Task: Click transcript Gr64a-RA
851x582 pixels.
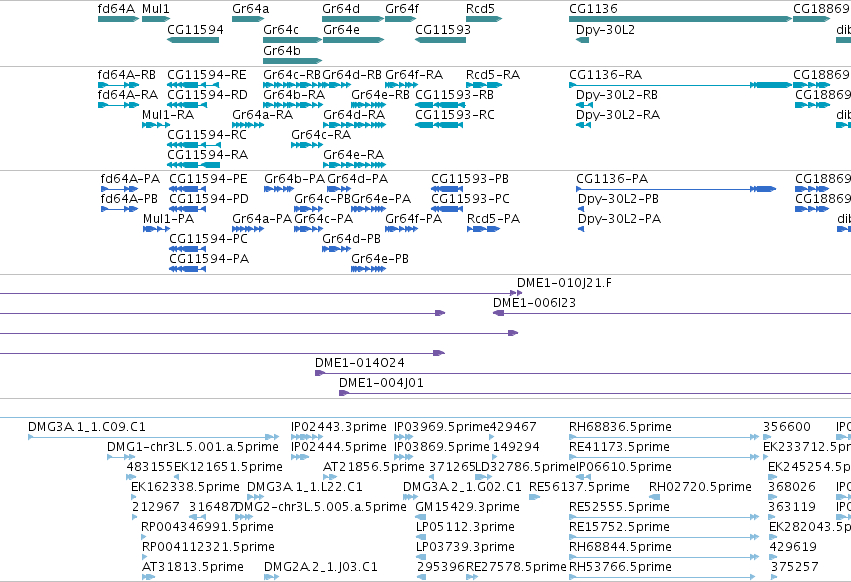Action: click(263, 115)
